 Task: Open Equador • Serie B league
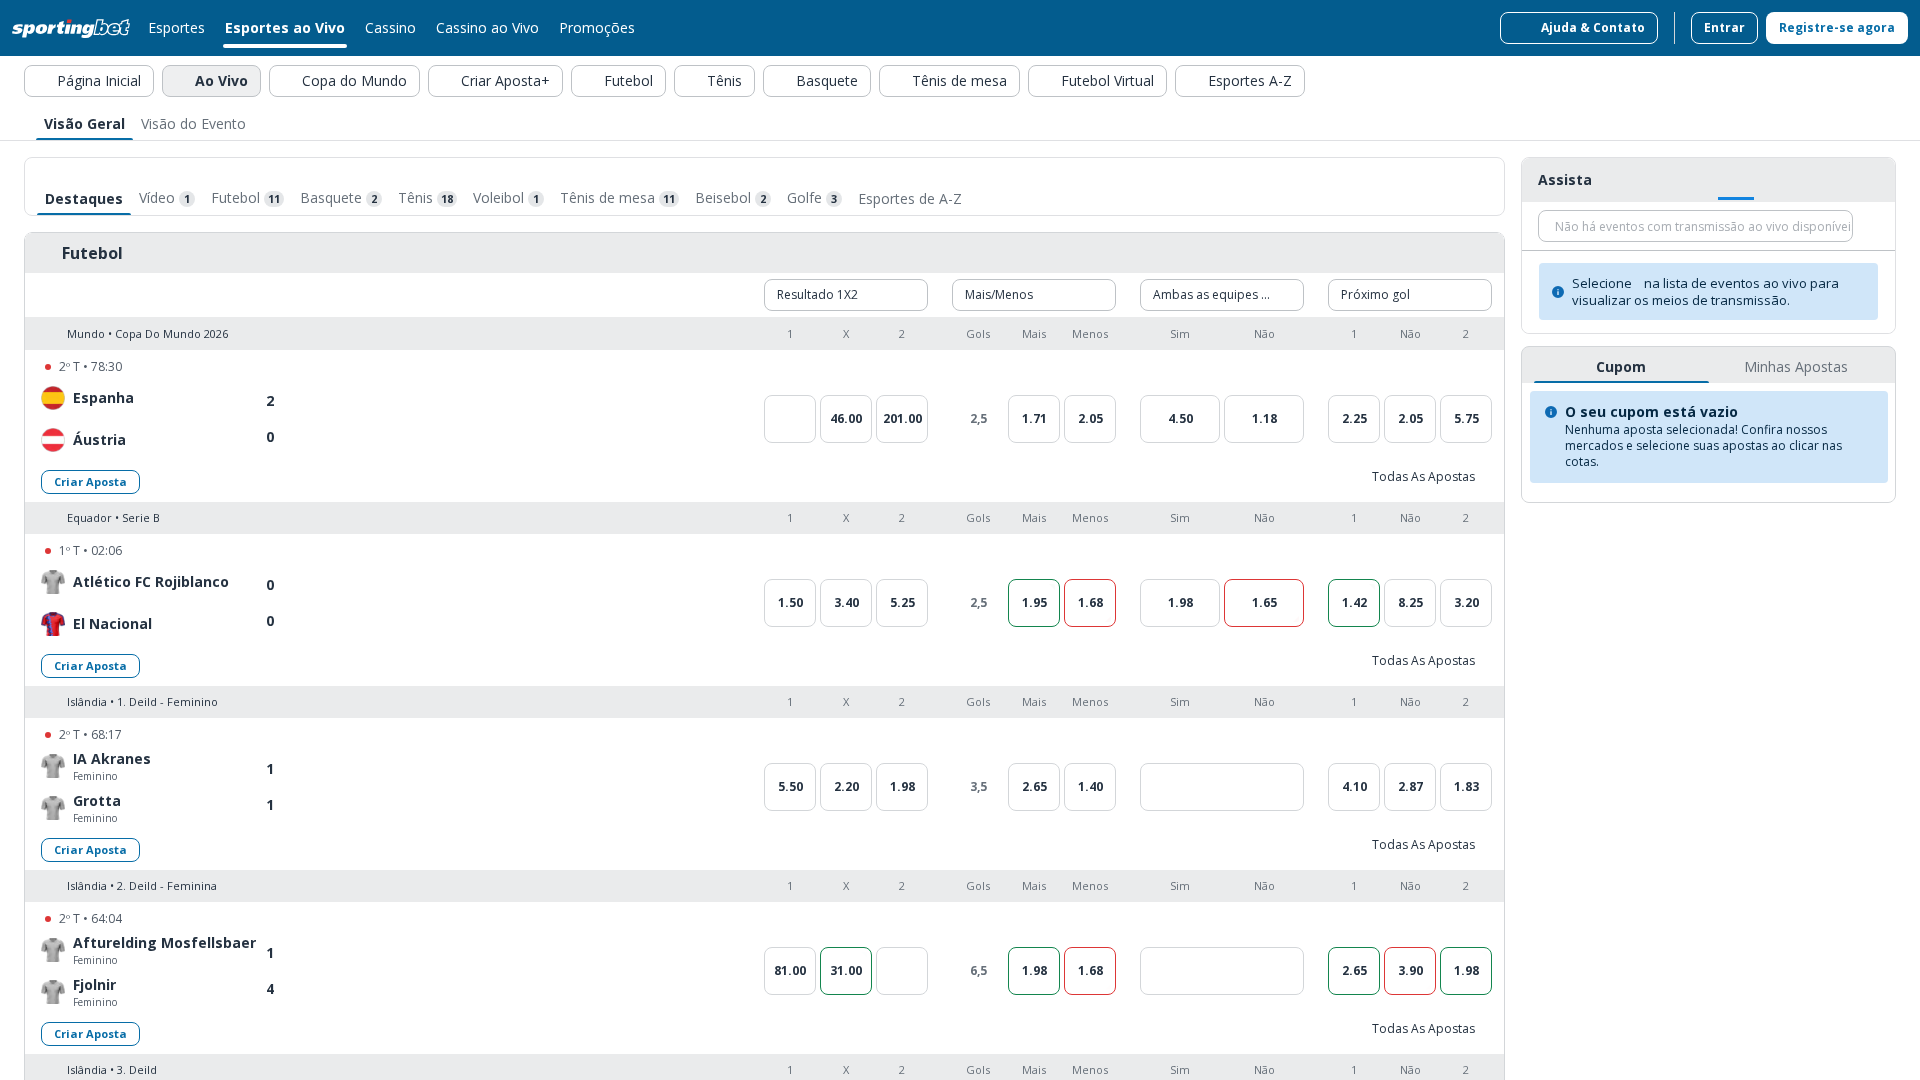point(113,518)
